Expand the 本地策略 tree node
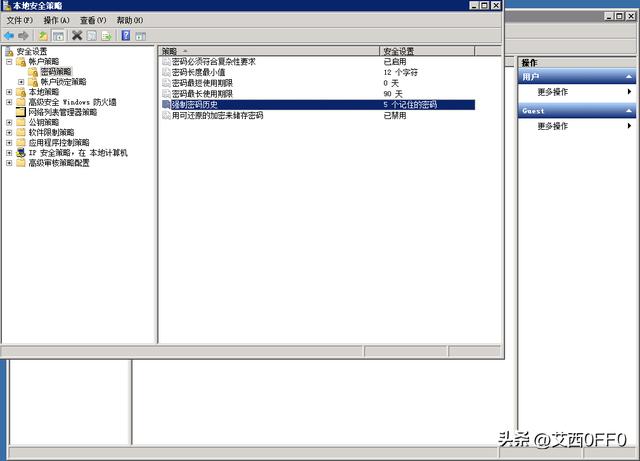The image size is (640, 461). 9,92
